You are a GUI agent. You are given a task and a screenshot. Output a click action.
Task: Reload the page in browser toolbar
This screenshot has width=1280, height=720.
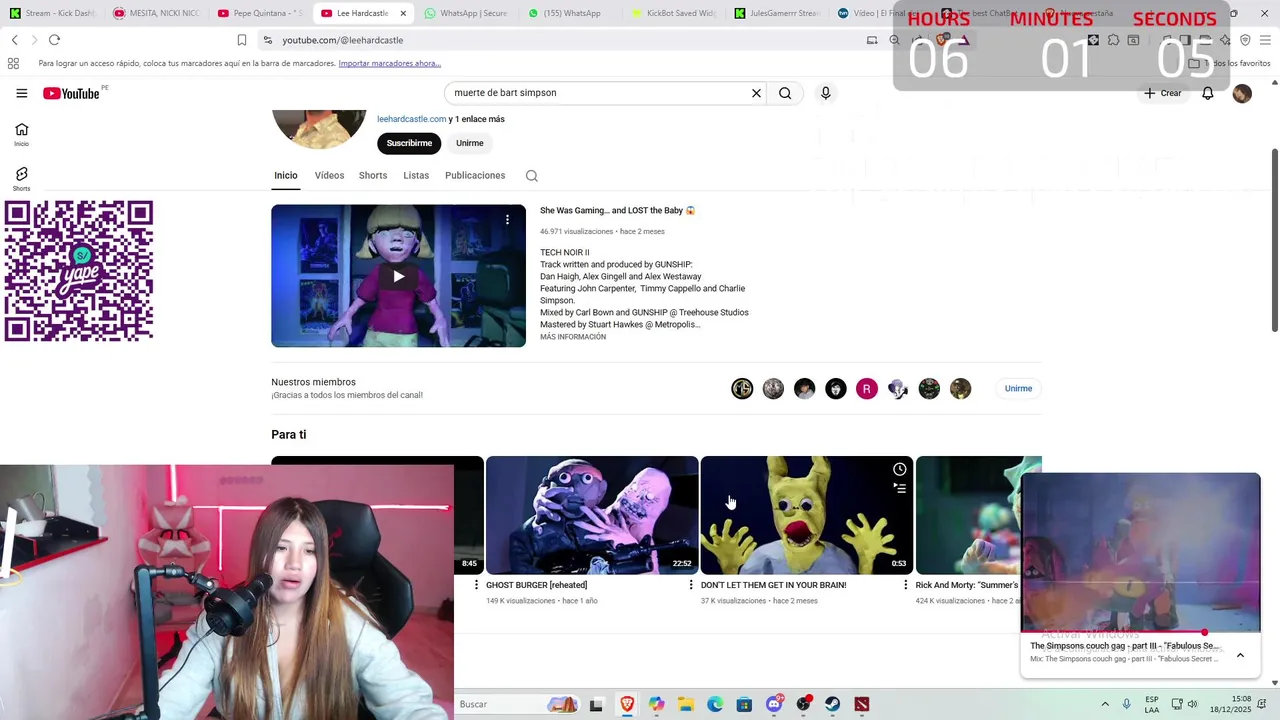coord(54,40)
